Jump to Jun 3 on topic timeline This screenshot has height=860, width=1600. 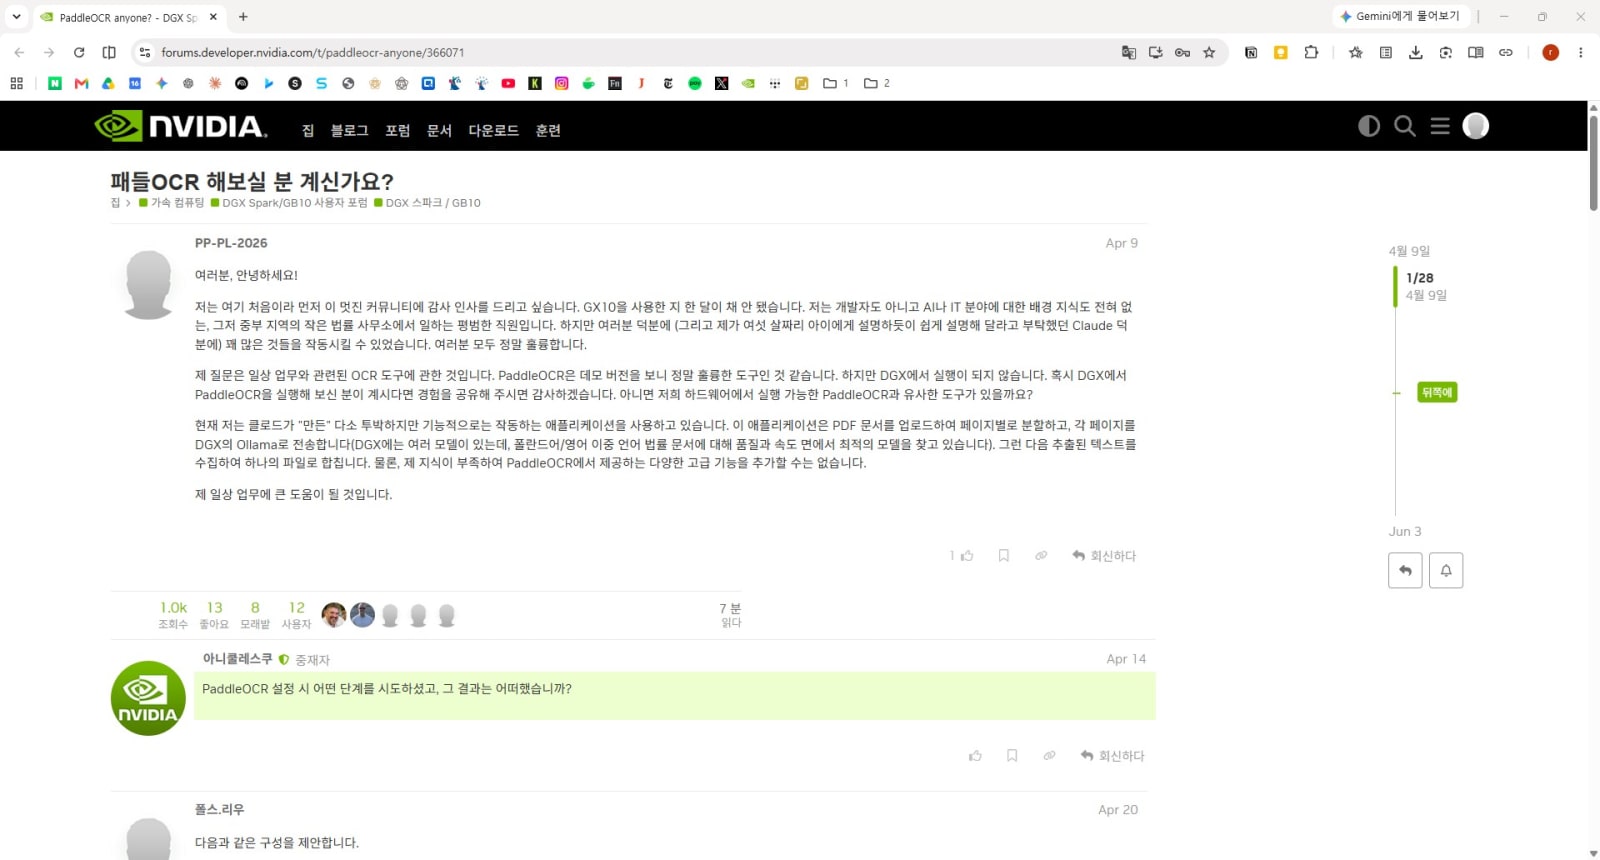click(x=1404, y=532)
